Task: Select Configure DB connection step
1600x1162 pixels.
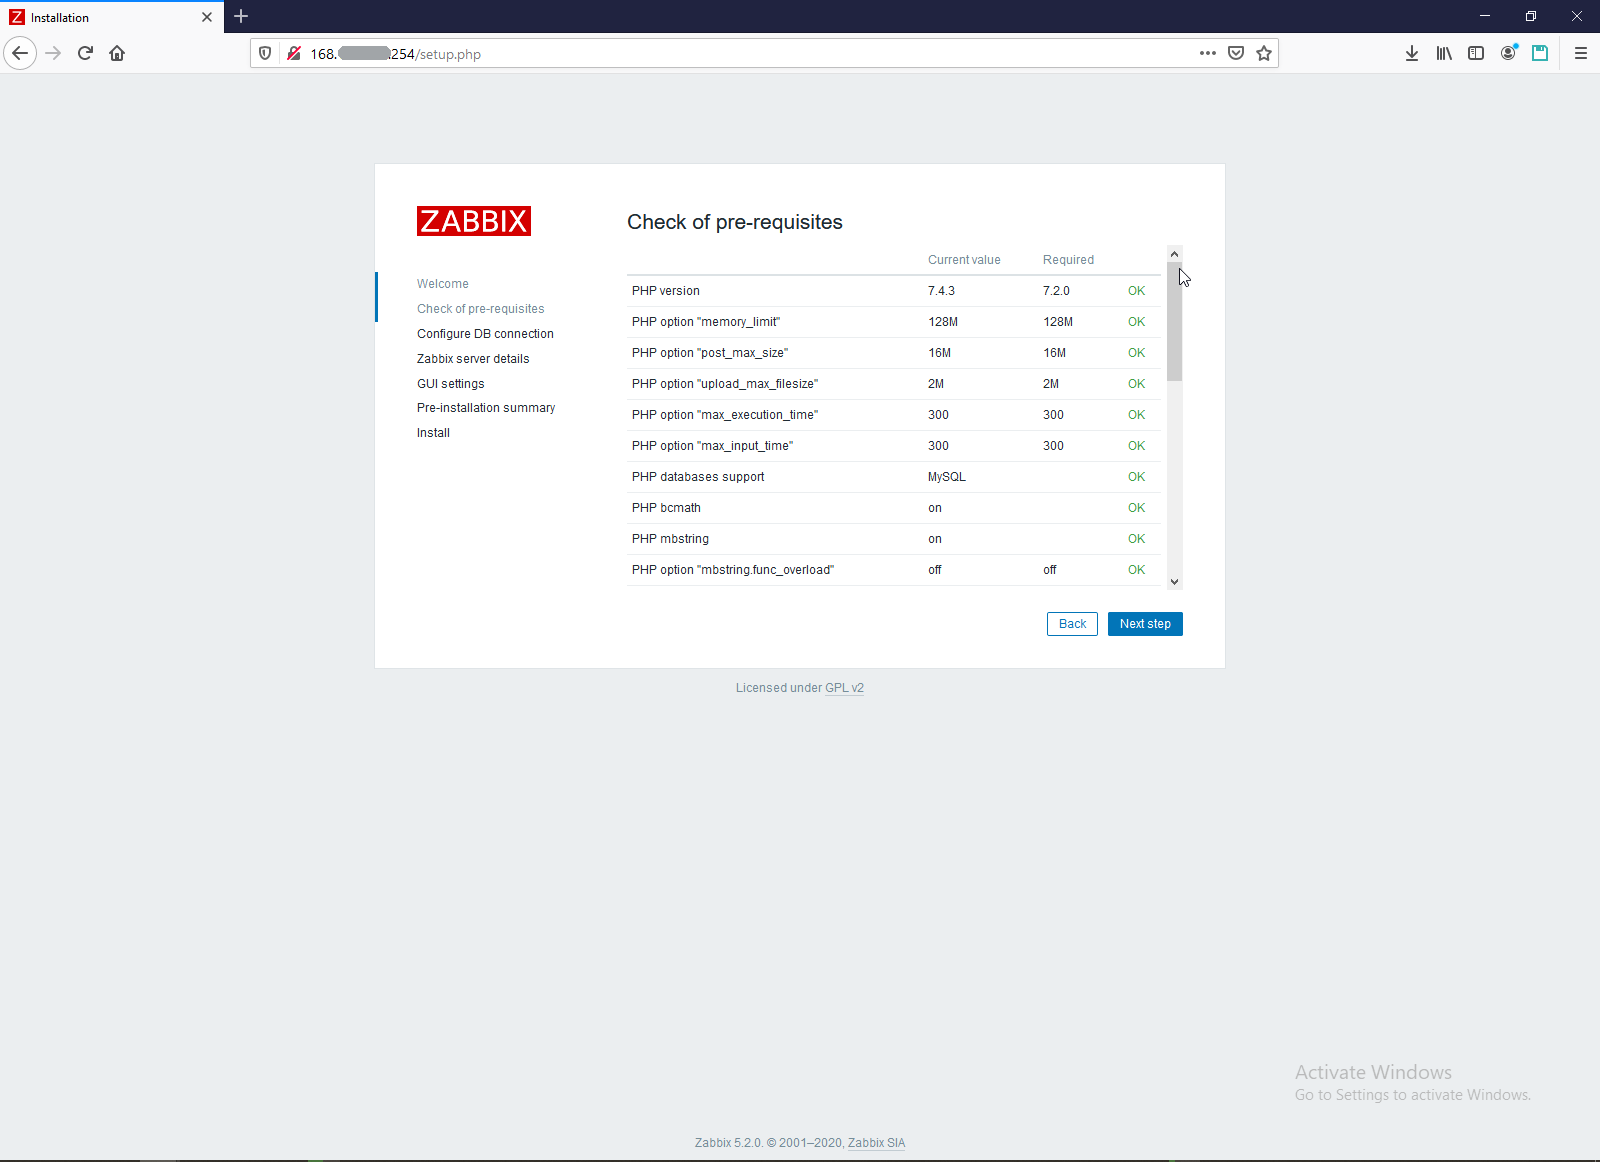Action: (x=485, y=334)
